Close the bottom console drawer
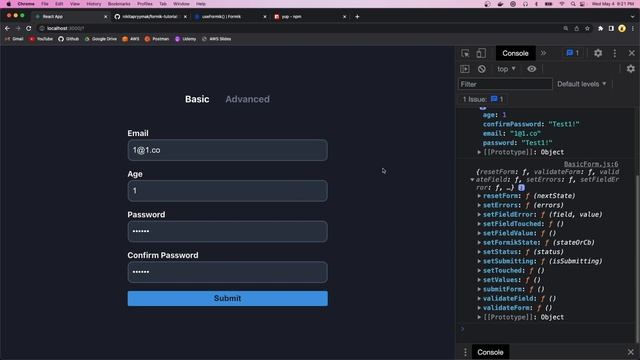Image resolution: width=640 pixels, height=360 pixels. point(631,352)
